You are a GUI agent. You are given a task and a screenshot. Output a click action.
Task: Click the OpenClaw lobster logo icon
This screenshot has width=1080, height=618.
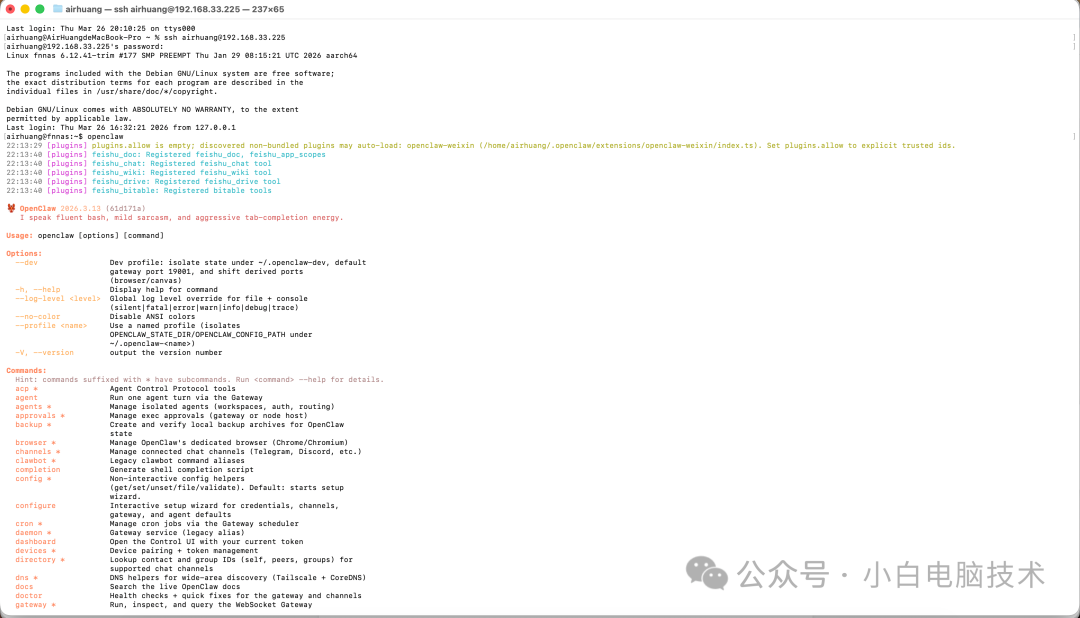[x=11, y=208]
